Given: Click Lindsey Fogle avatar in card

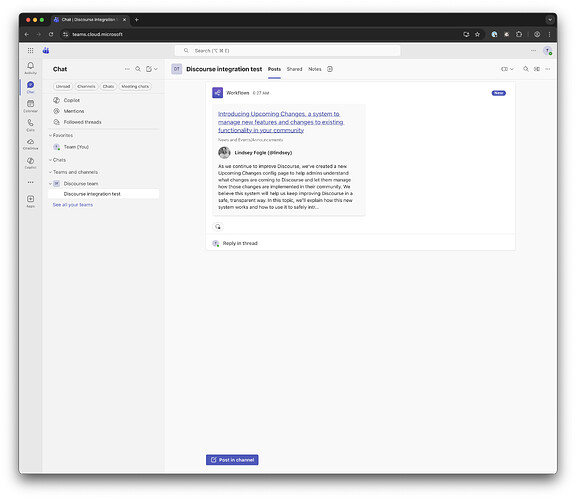Looking at the screenshot, I should coord(224,152).
